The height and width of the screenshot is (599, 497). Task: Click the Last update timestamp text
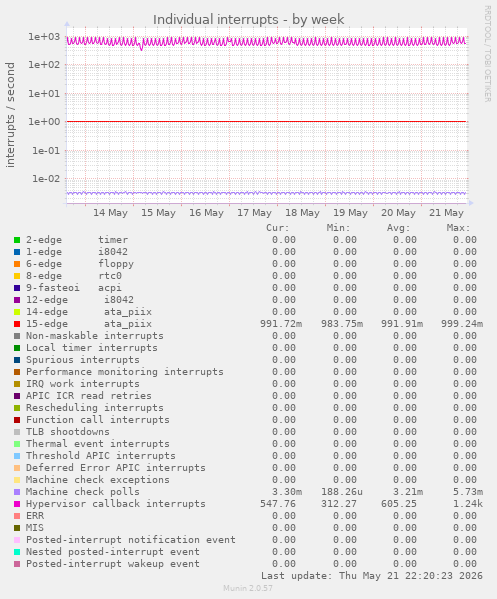click(x=372, y=576)
